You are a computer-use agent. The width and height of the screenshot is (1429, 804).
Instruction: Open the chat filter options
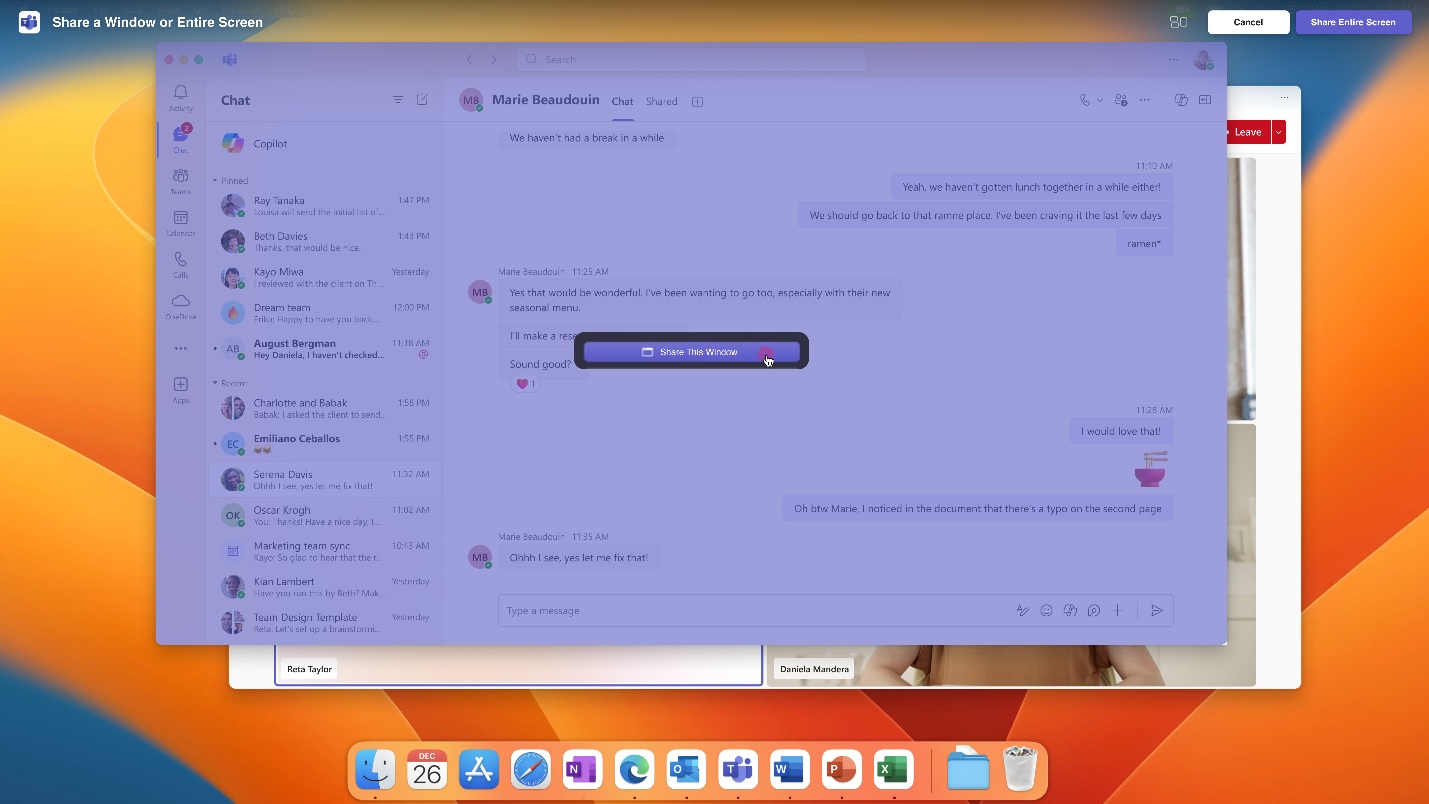click(398, 100)
